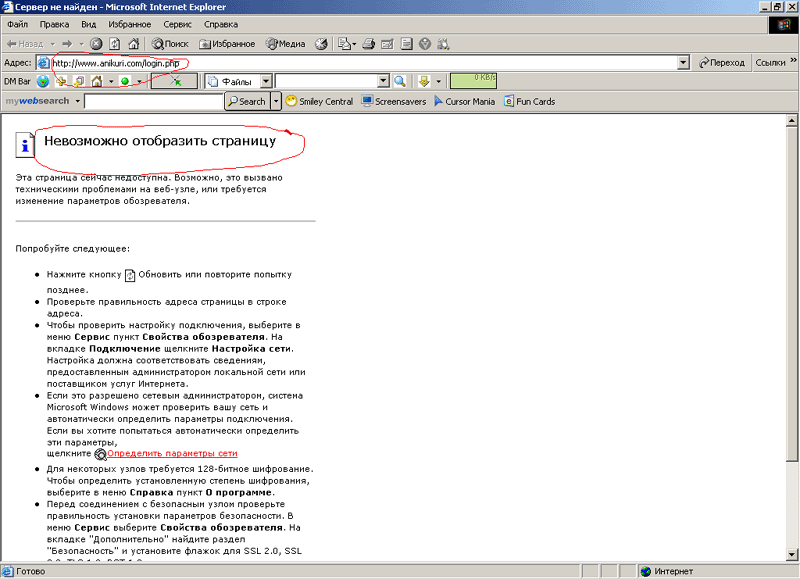Screen dimensions: 800x579
Task: Go to the Home page icon
Action: click(x=133, y=44)
